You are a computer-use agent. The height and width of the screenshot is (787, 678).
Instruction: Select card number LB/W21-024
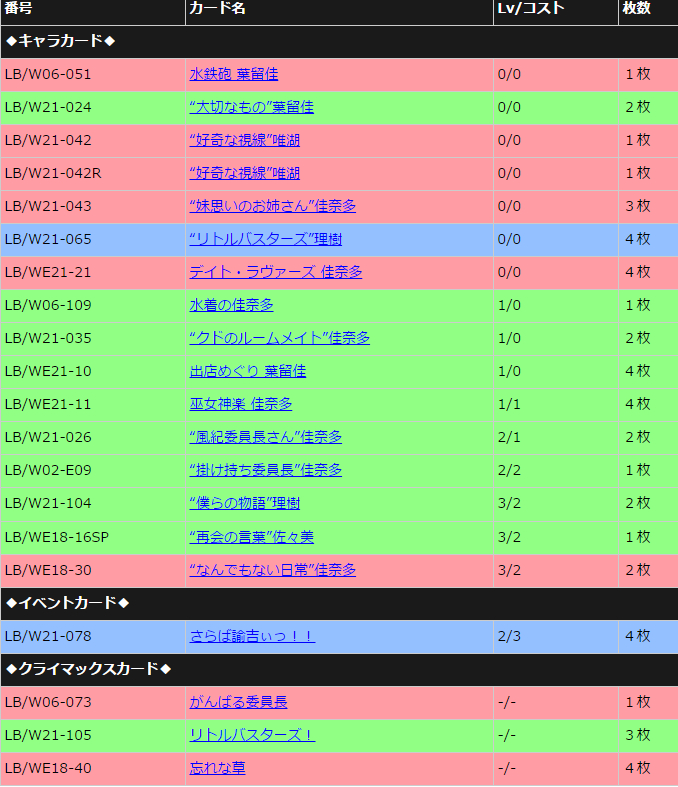(x=48, y=108)
